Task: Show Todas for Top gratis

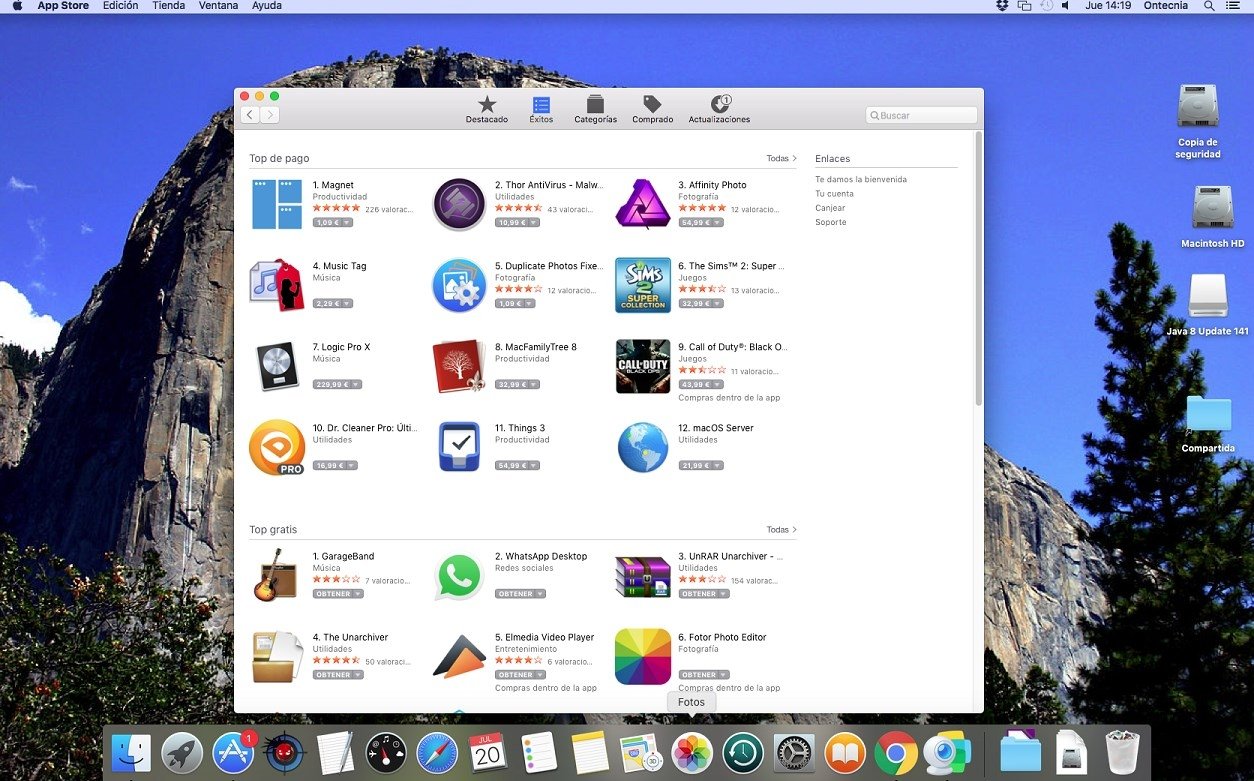Action: (781, 529)
